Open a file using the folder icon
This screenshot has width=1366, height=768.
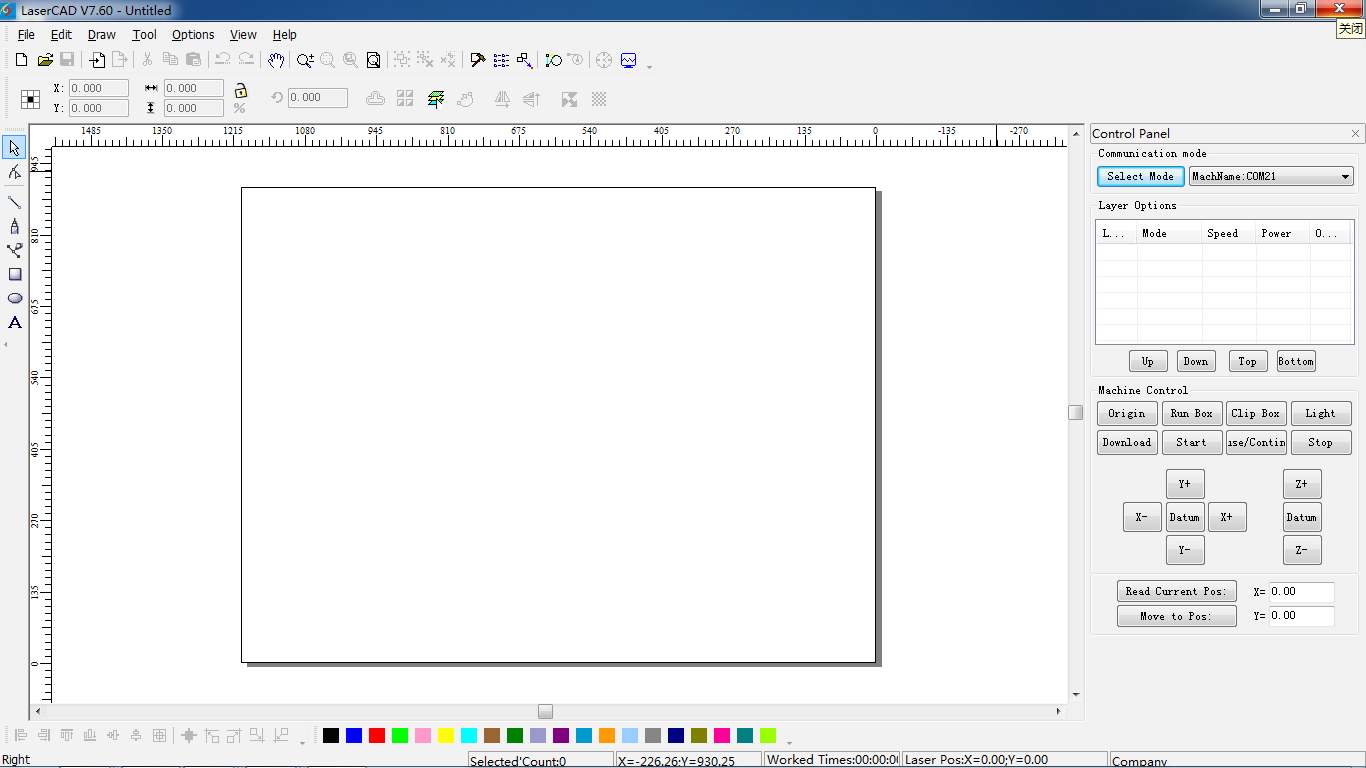[45, 60]
